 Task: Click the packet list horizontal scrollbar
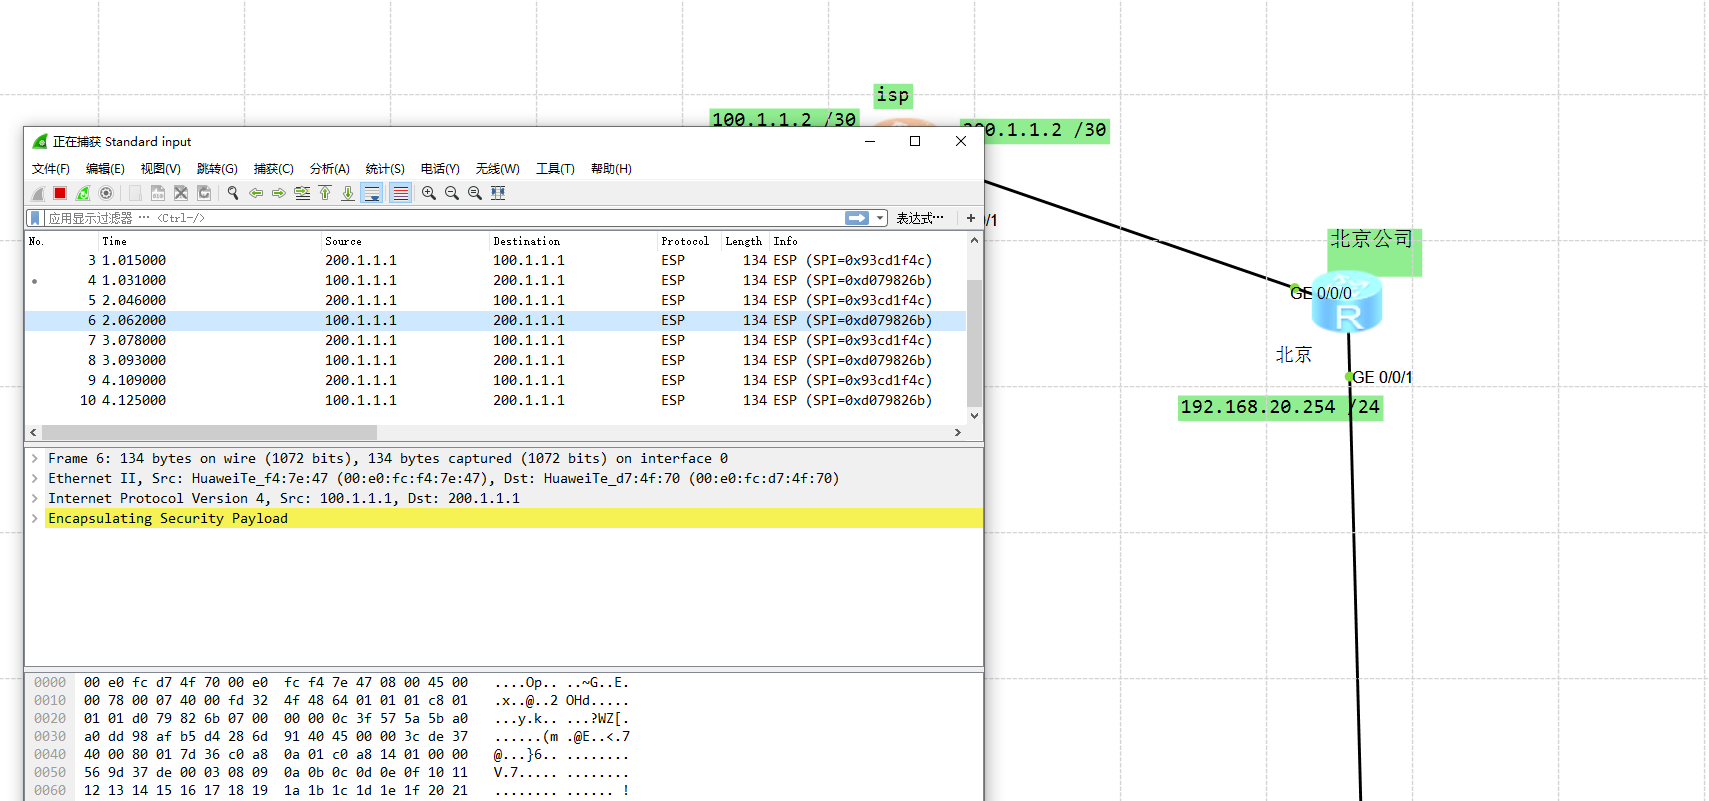coord(210,432)
